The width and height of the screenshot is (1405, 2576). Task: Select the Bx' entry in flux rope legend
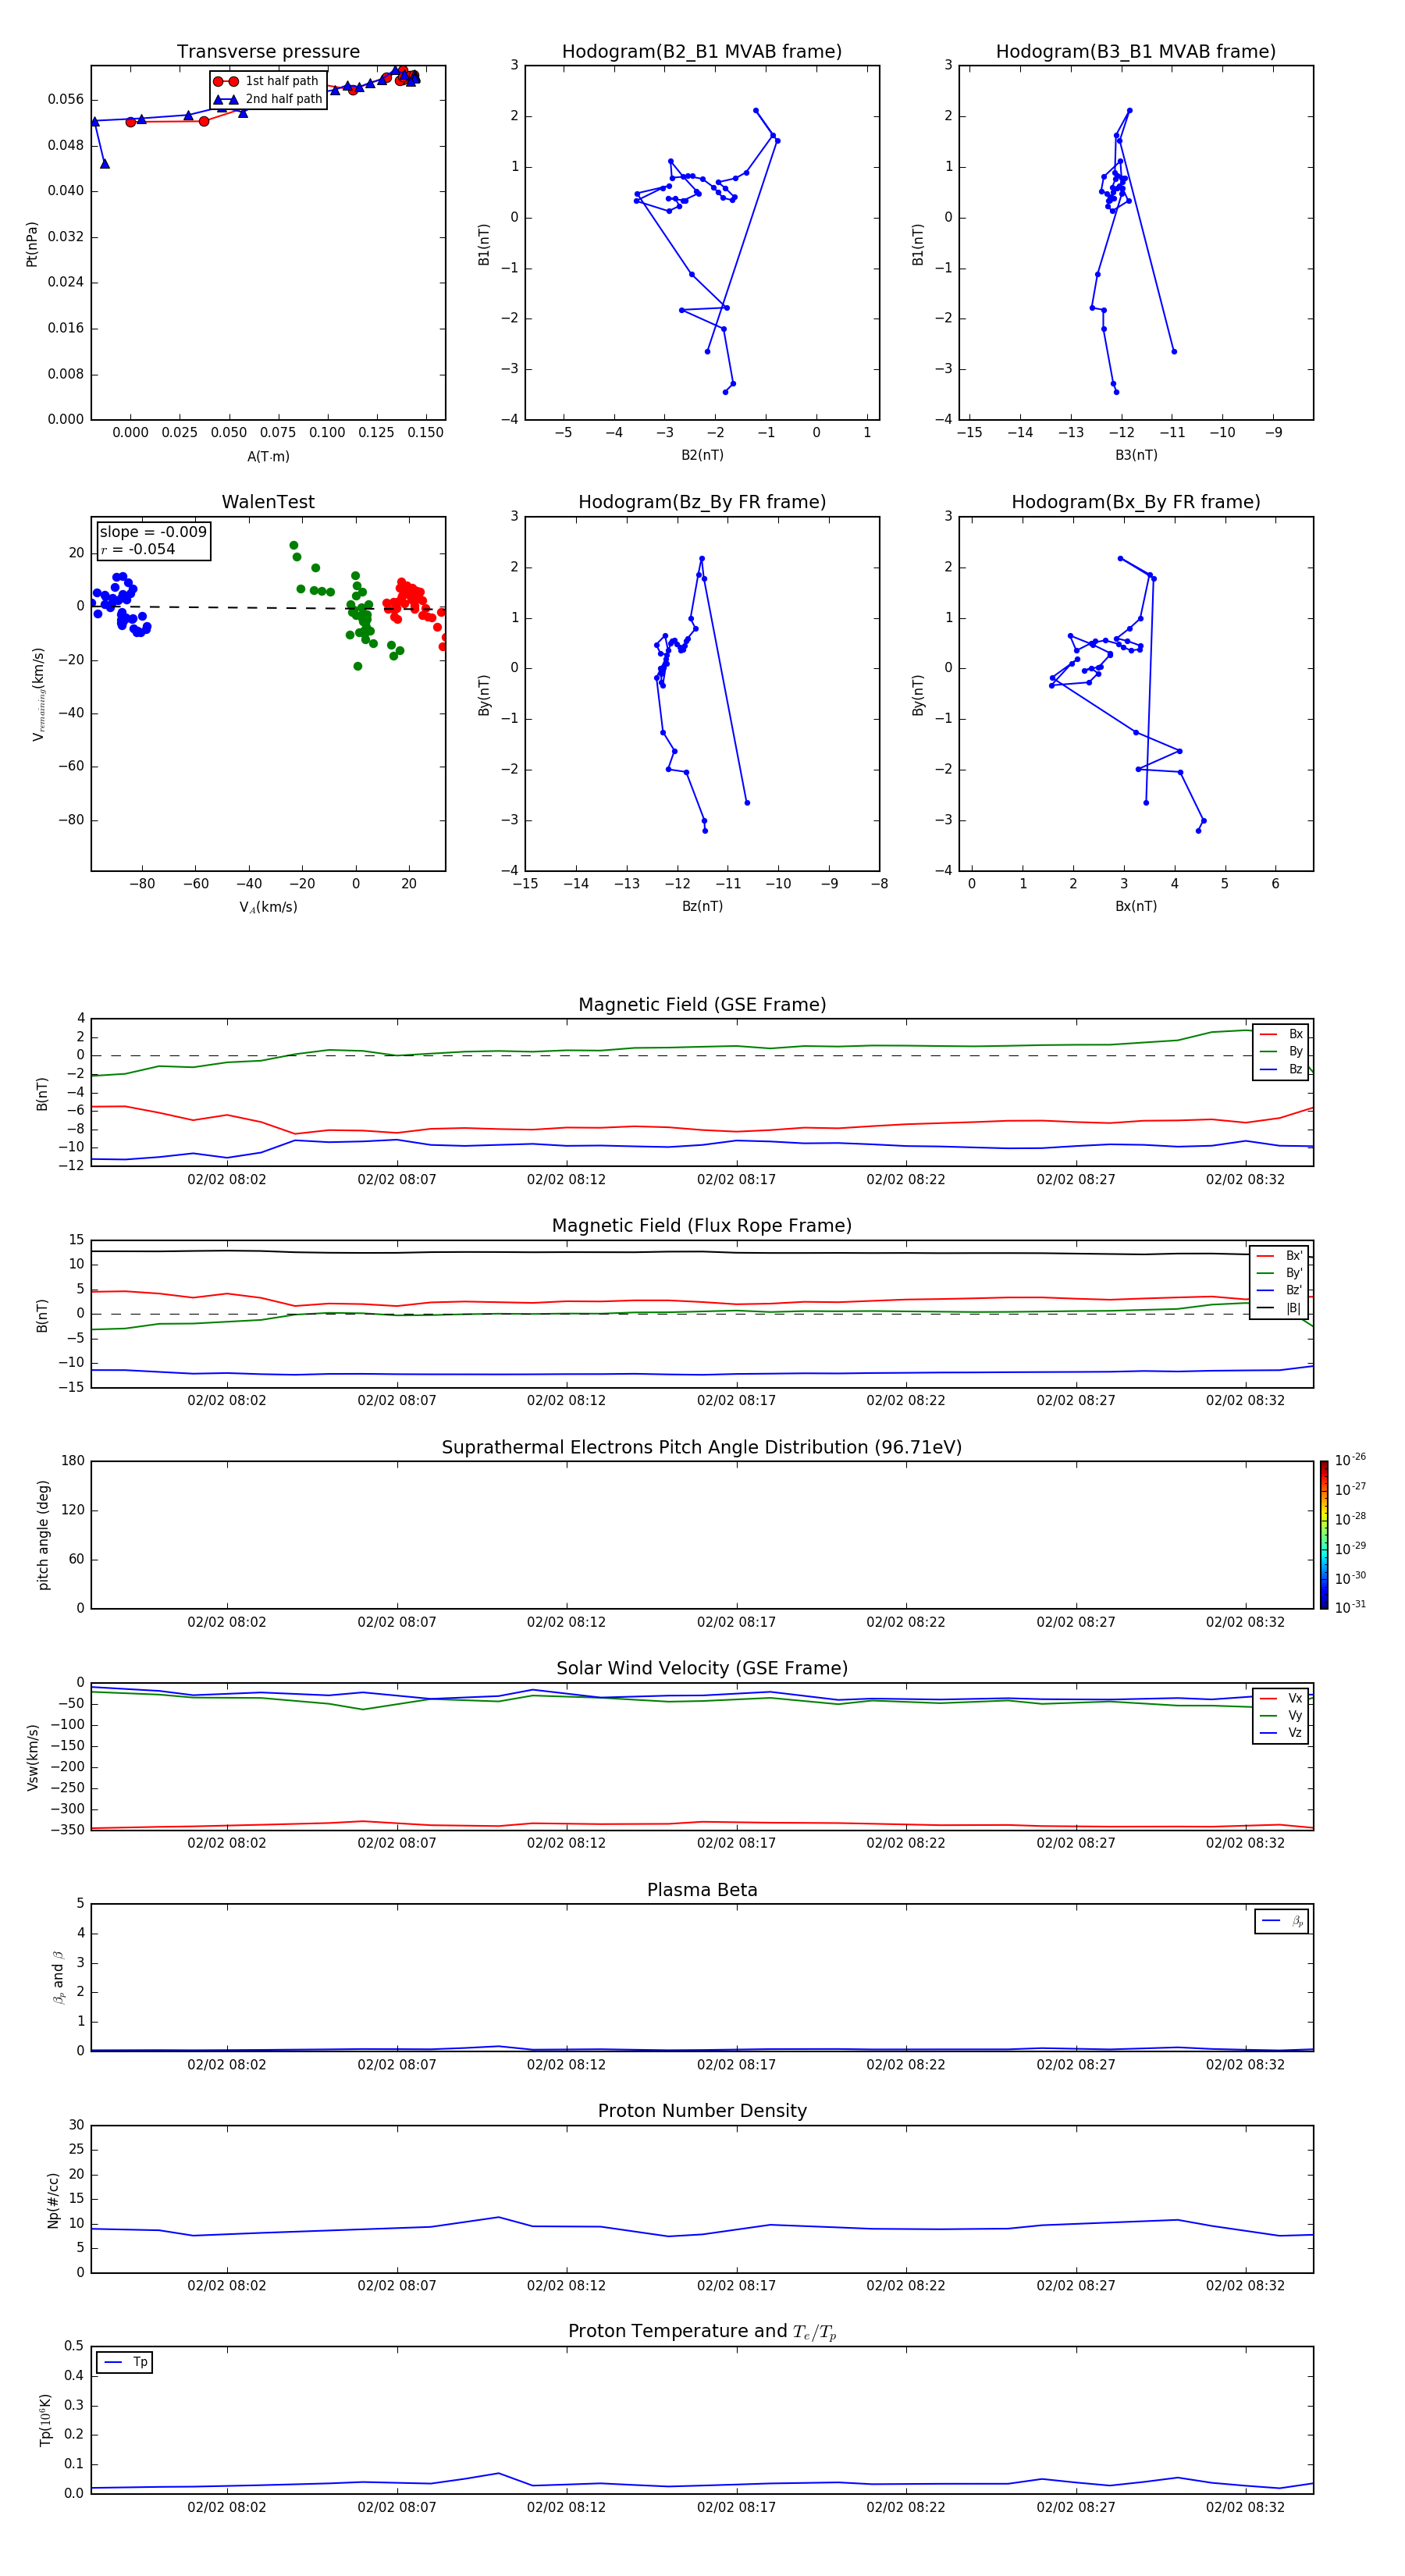(1280, 1256)
